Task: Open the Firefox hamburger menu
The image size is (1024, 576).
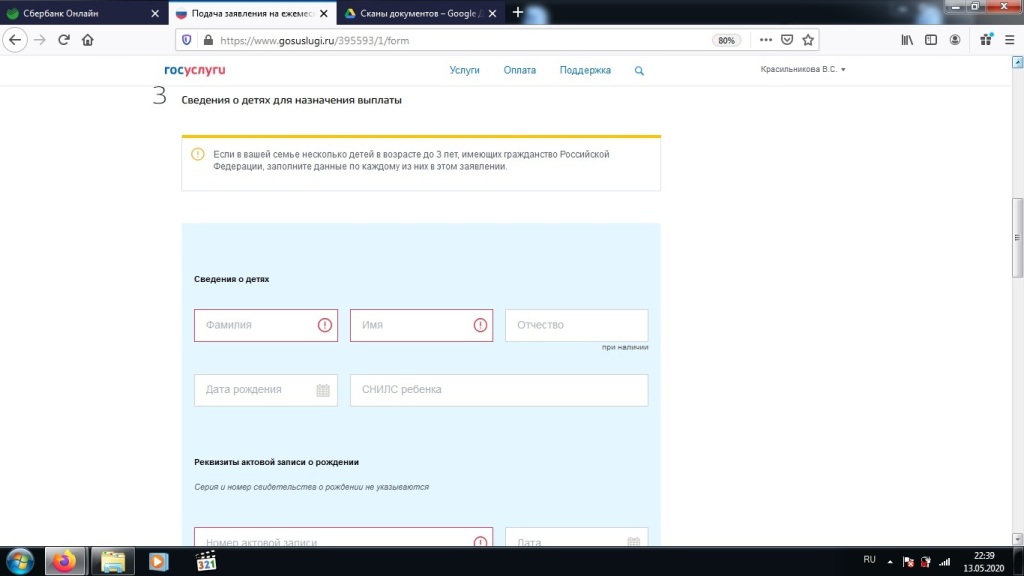Action: 1008,40
